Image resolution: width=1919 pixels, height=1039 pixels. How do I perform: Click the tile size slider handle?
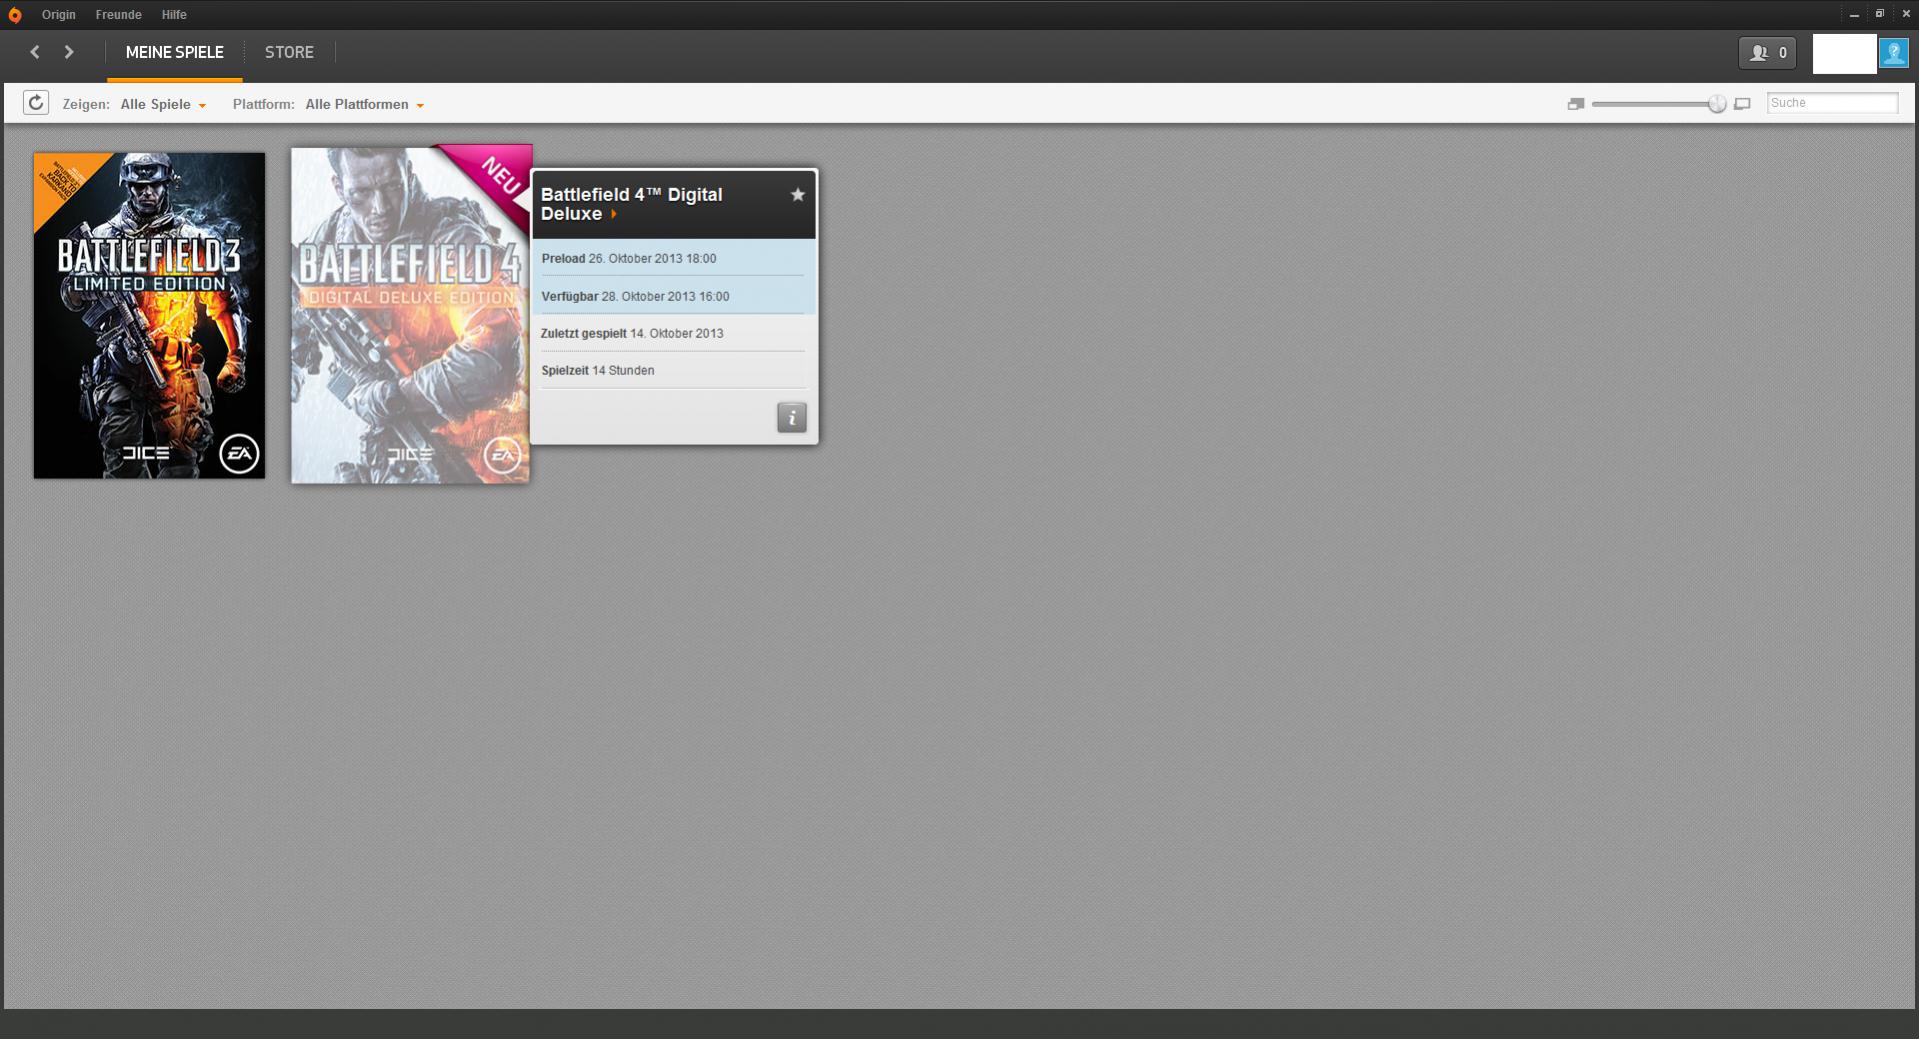point(1717,104)
